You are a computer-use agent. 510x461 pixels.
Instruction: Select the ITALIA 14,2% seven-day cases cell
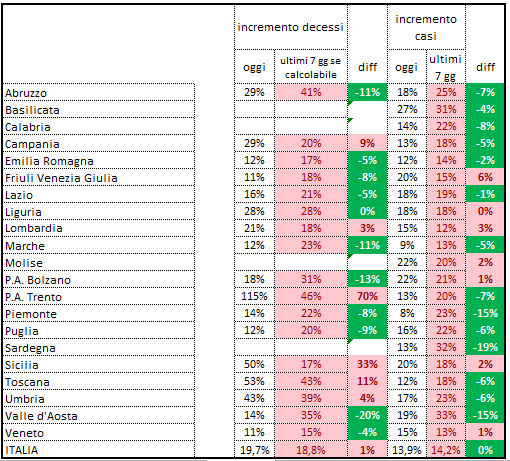[x=446, y=450]
